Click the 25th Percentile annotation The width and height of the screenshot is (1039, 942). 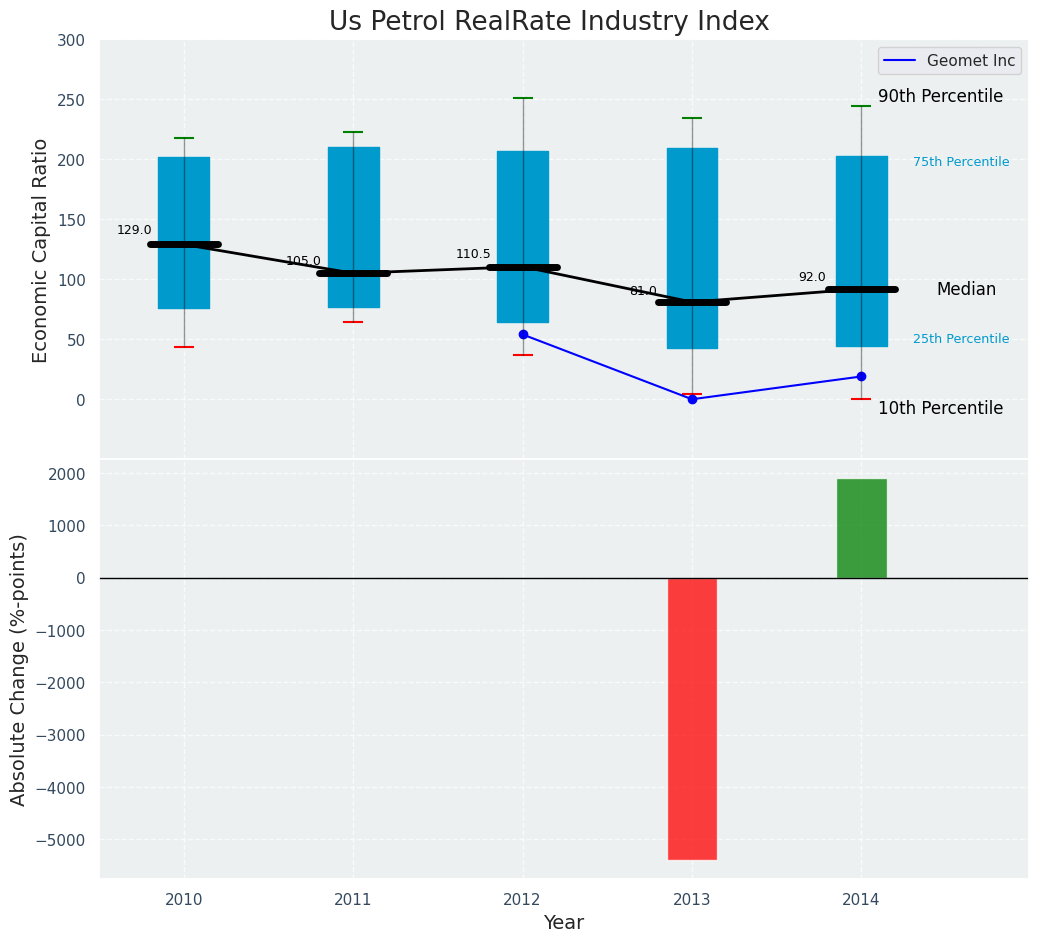(960, 339)
